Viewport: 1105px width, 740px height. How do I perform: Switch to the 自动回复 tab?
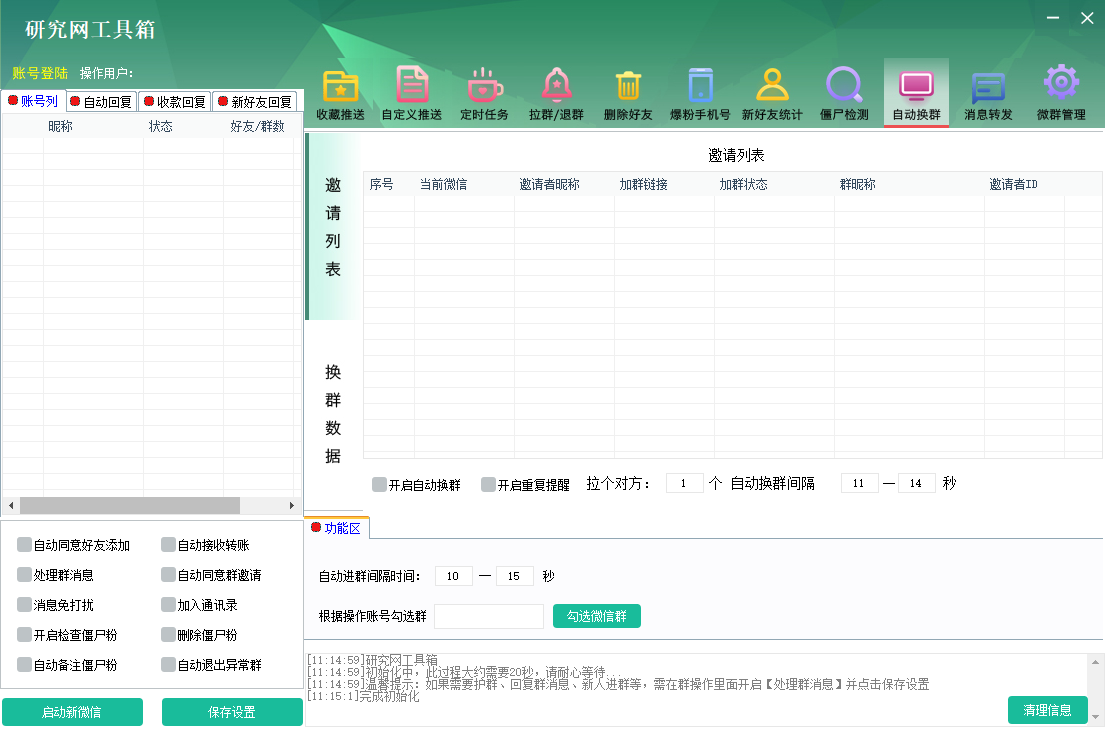[101, 101]
